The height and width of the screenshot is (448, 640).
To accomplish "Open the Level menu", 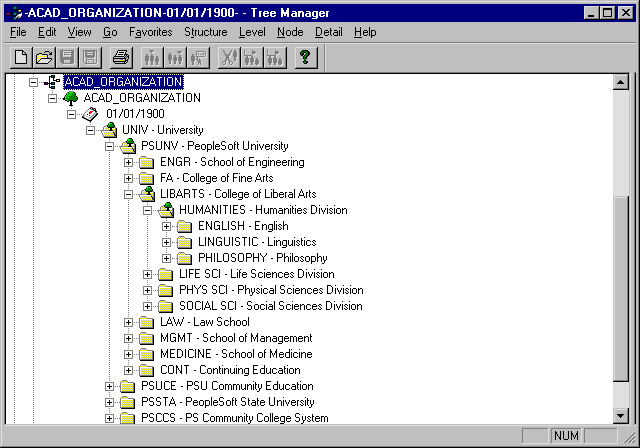I will pos(252,32).
